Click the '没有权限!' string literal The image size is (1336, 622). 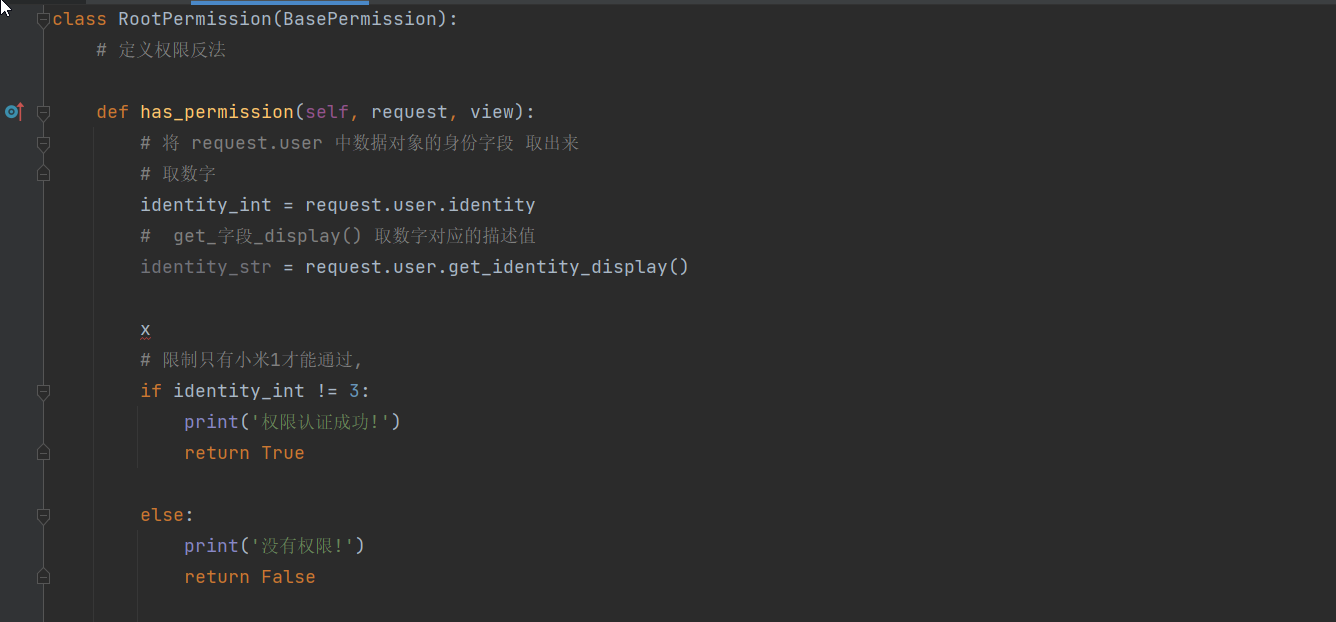tap(304, 546)
